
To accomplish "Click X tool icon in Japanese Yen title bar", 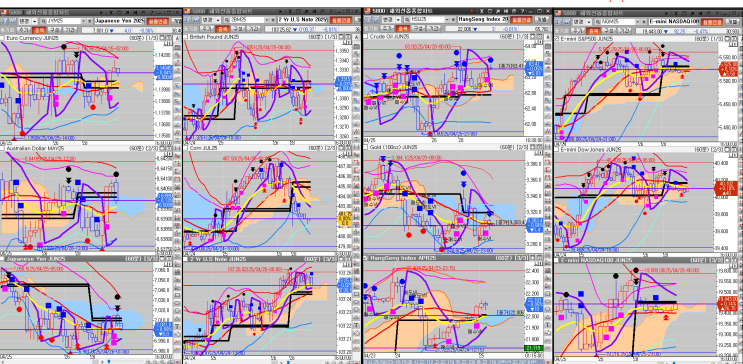I will coord(111,13).
